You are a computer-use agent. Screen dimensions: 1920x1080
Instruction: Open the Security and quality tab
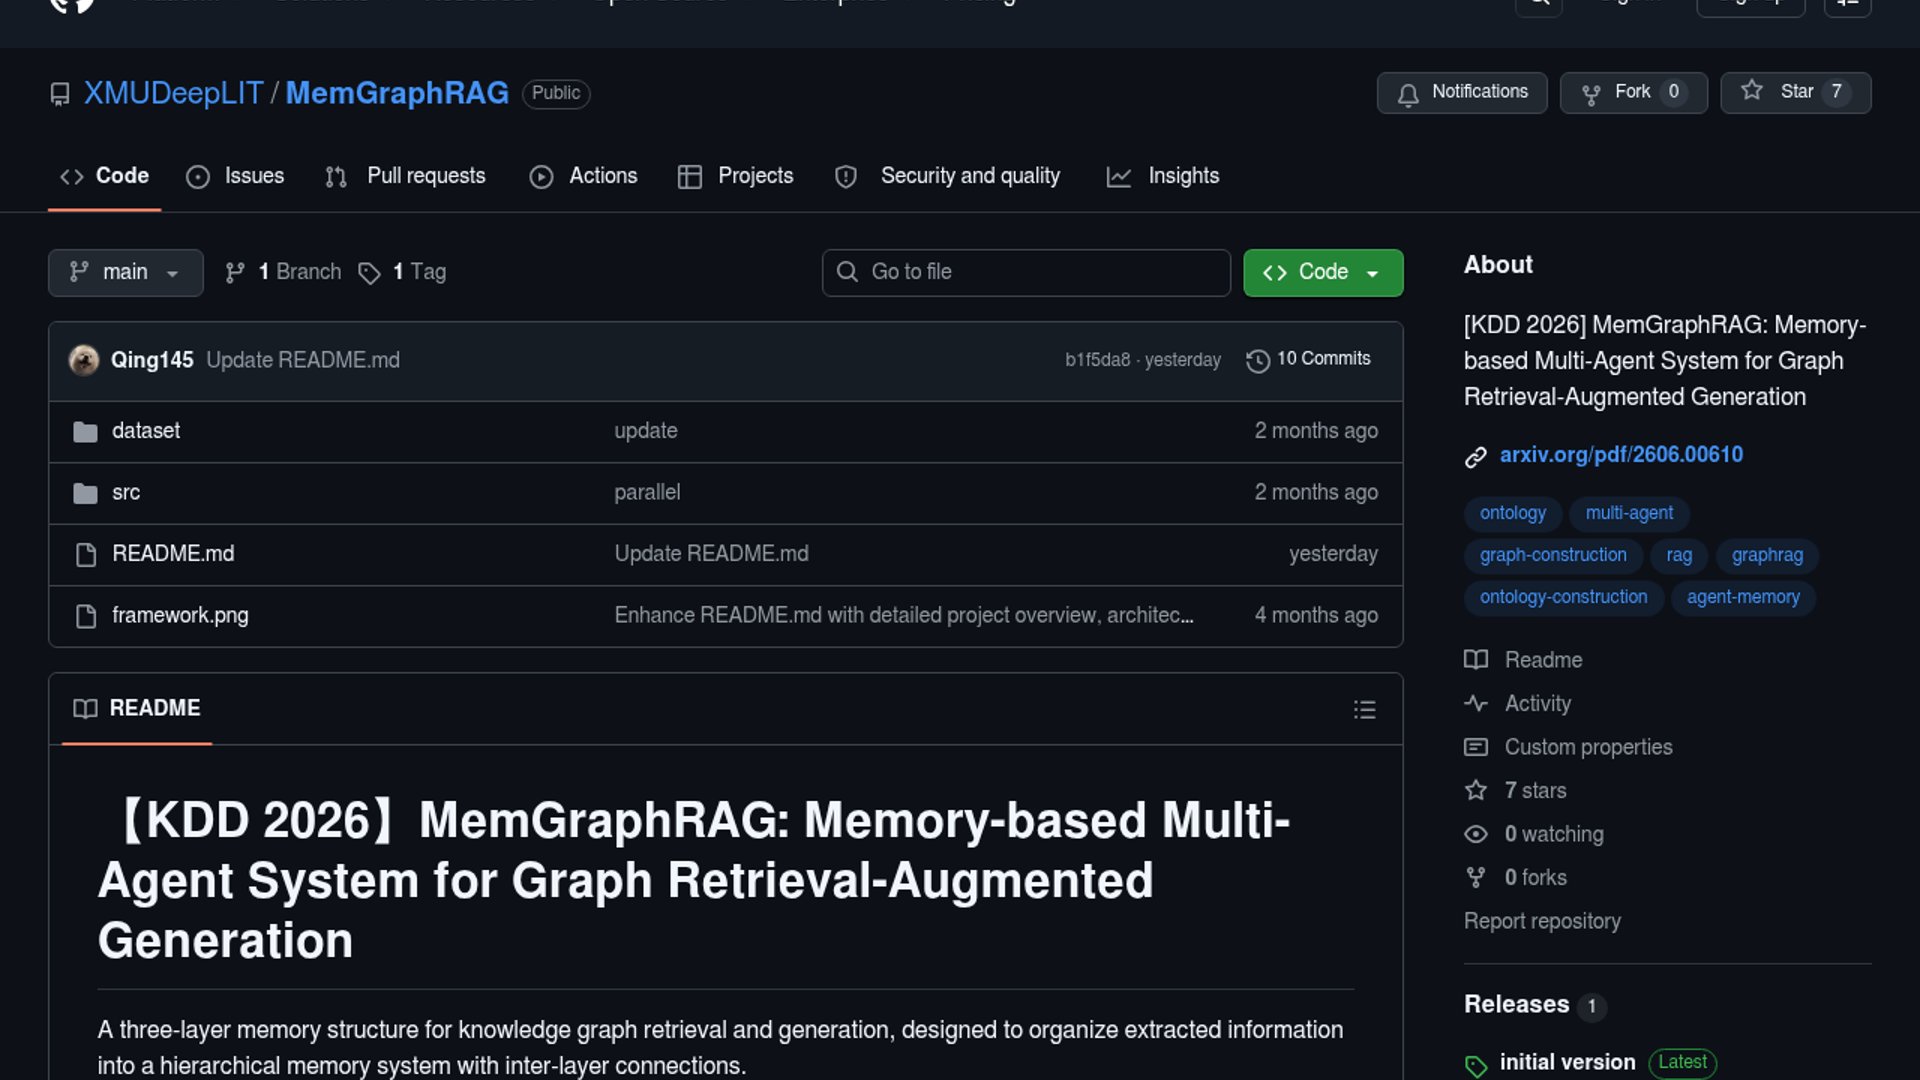coord(947,176)
